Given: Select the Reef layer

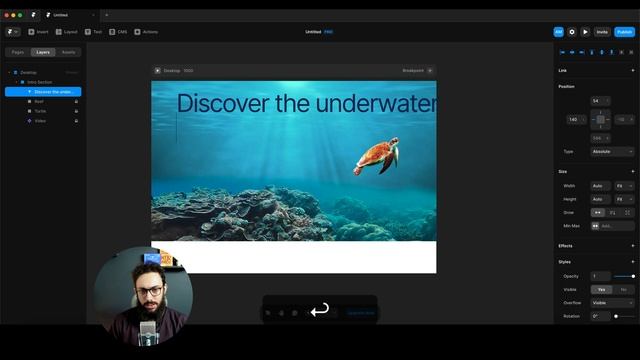Looking at the screenshot, I should (x=43, y=101).
